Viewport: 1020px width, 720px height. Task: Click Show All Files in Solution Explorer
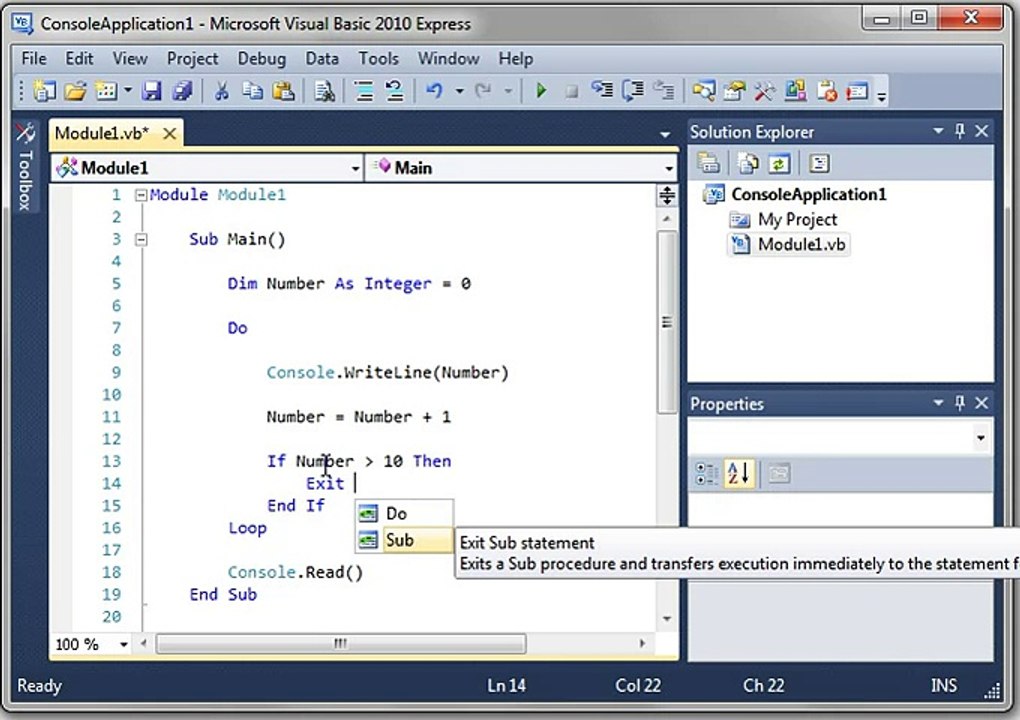(x=748, y=163)
